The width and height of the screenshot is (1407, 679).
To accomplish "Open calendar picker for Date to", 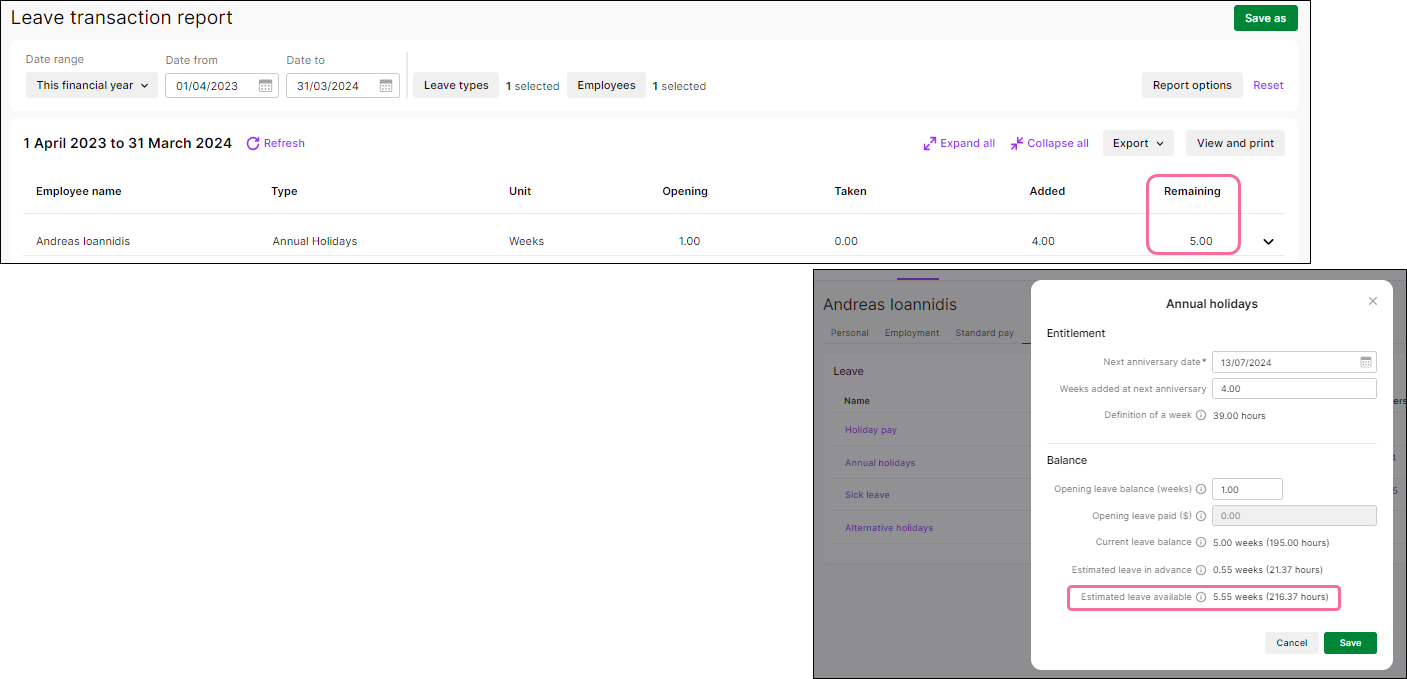I will coord(386,86).
